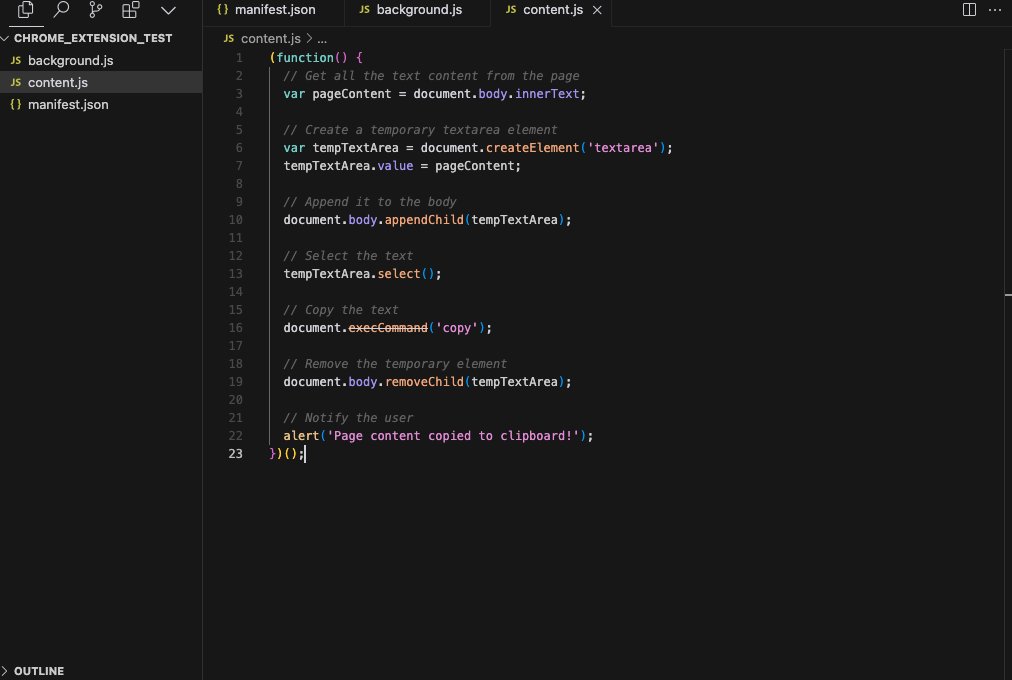The height and width of the screenshot is (680, 1012).
Task: Click JS icon of background.js in explorer
Action: pyautogui.click(x=16, y=61)
